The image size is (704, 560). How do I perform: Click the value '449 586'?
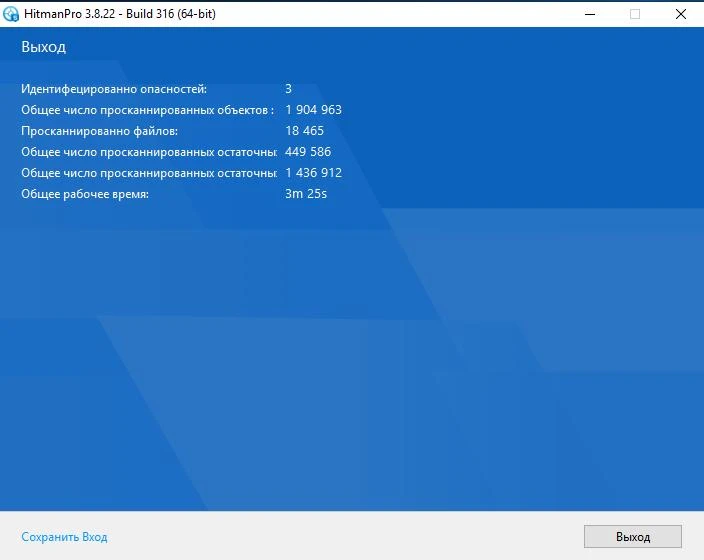(x=307, y=152)
